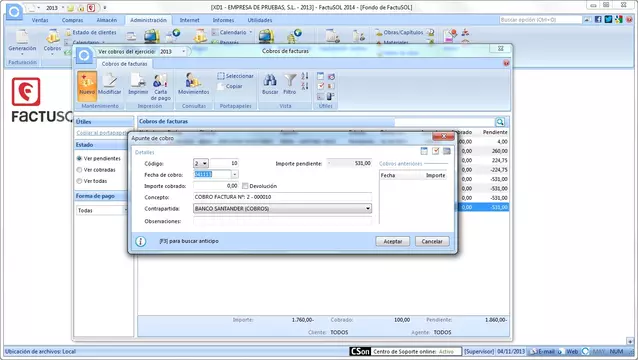
Task: Click the Buscar opción search box
Action: pyautogui.click(x=540, y=20)
